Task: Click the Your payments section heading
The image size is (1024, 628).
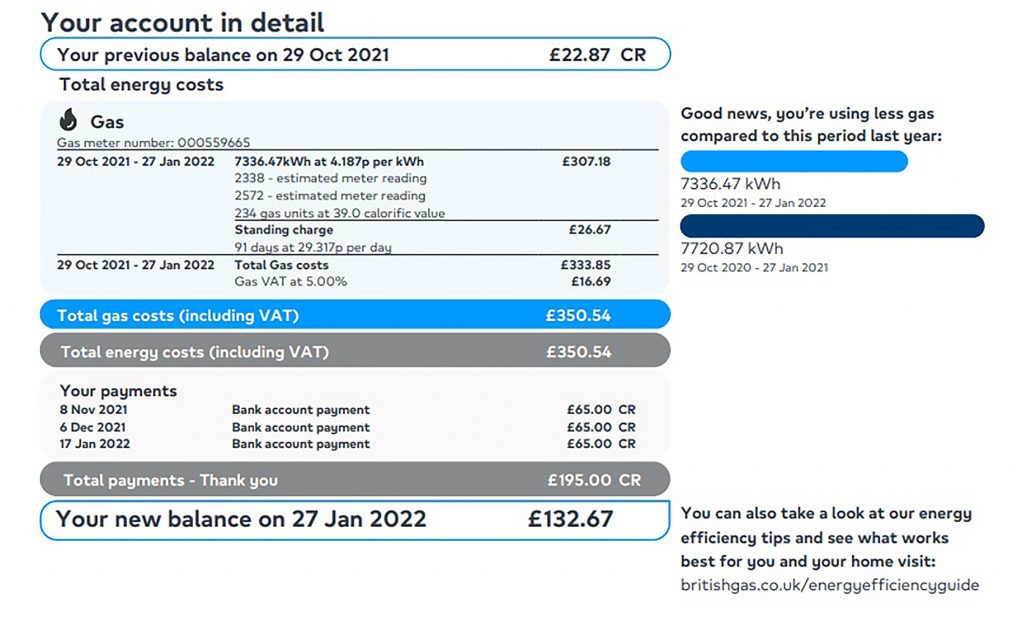Action: [x=118, y=391]
